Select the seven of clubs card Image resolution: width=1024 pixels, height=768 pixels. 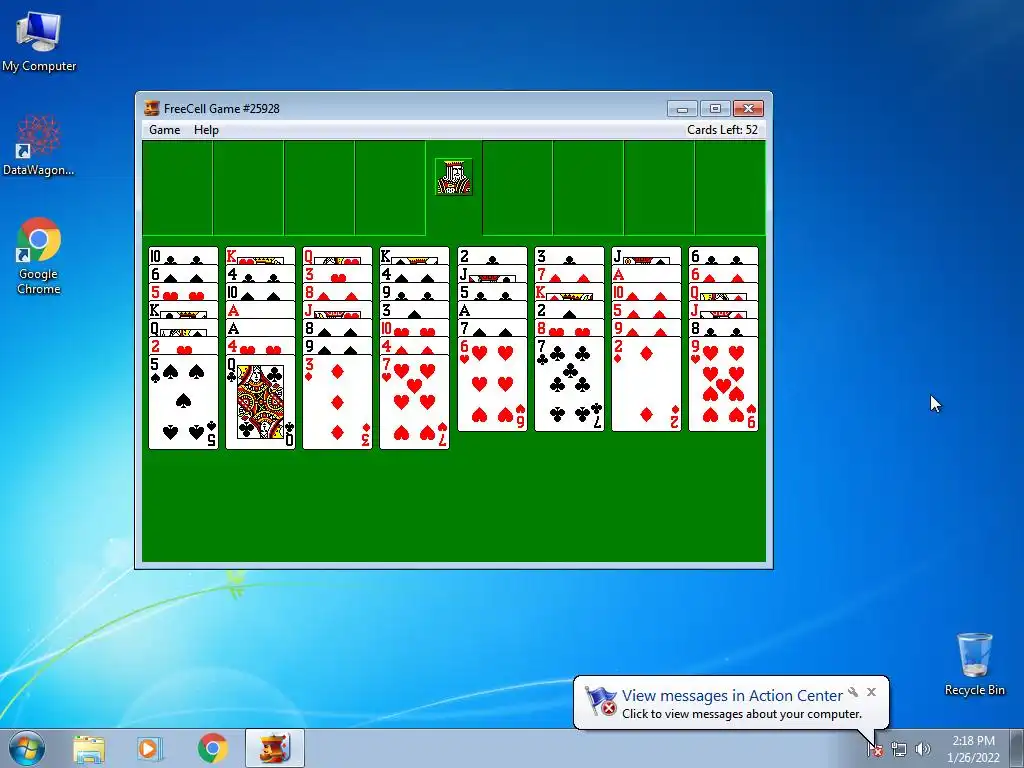tap(569, 384)
